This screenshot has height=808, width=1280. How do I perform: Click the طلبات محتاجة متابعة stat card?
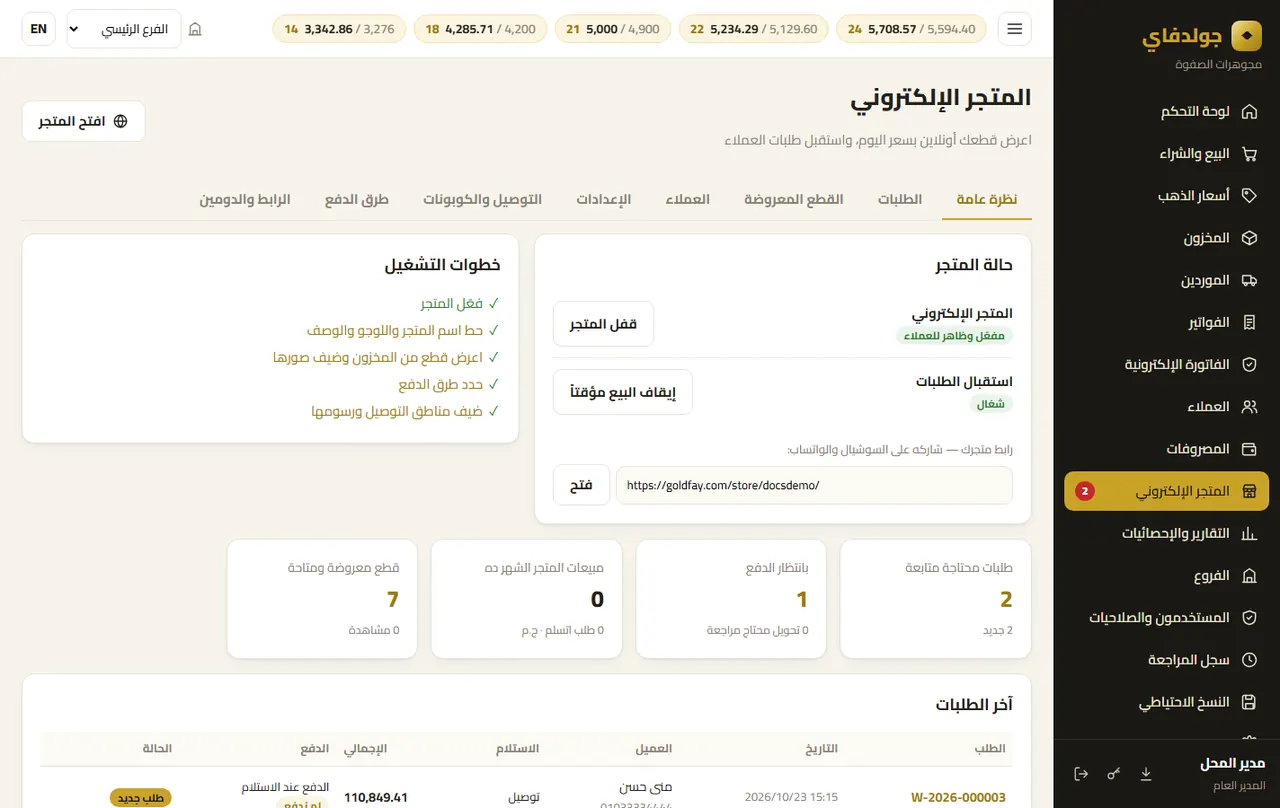coord(935,599)
